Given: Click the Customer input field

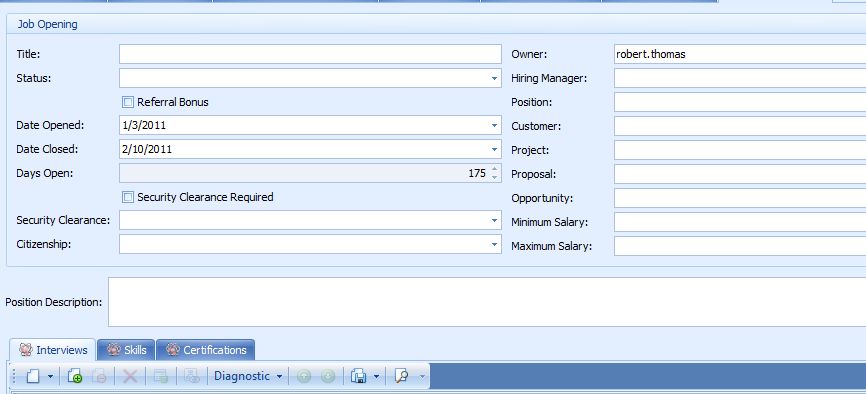Looking at the screenshot, I should (x=740, y=126).
